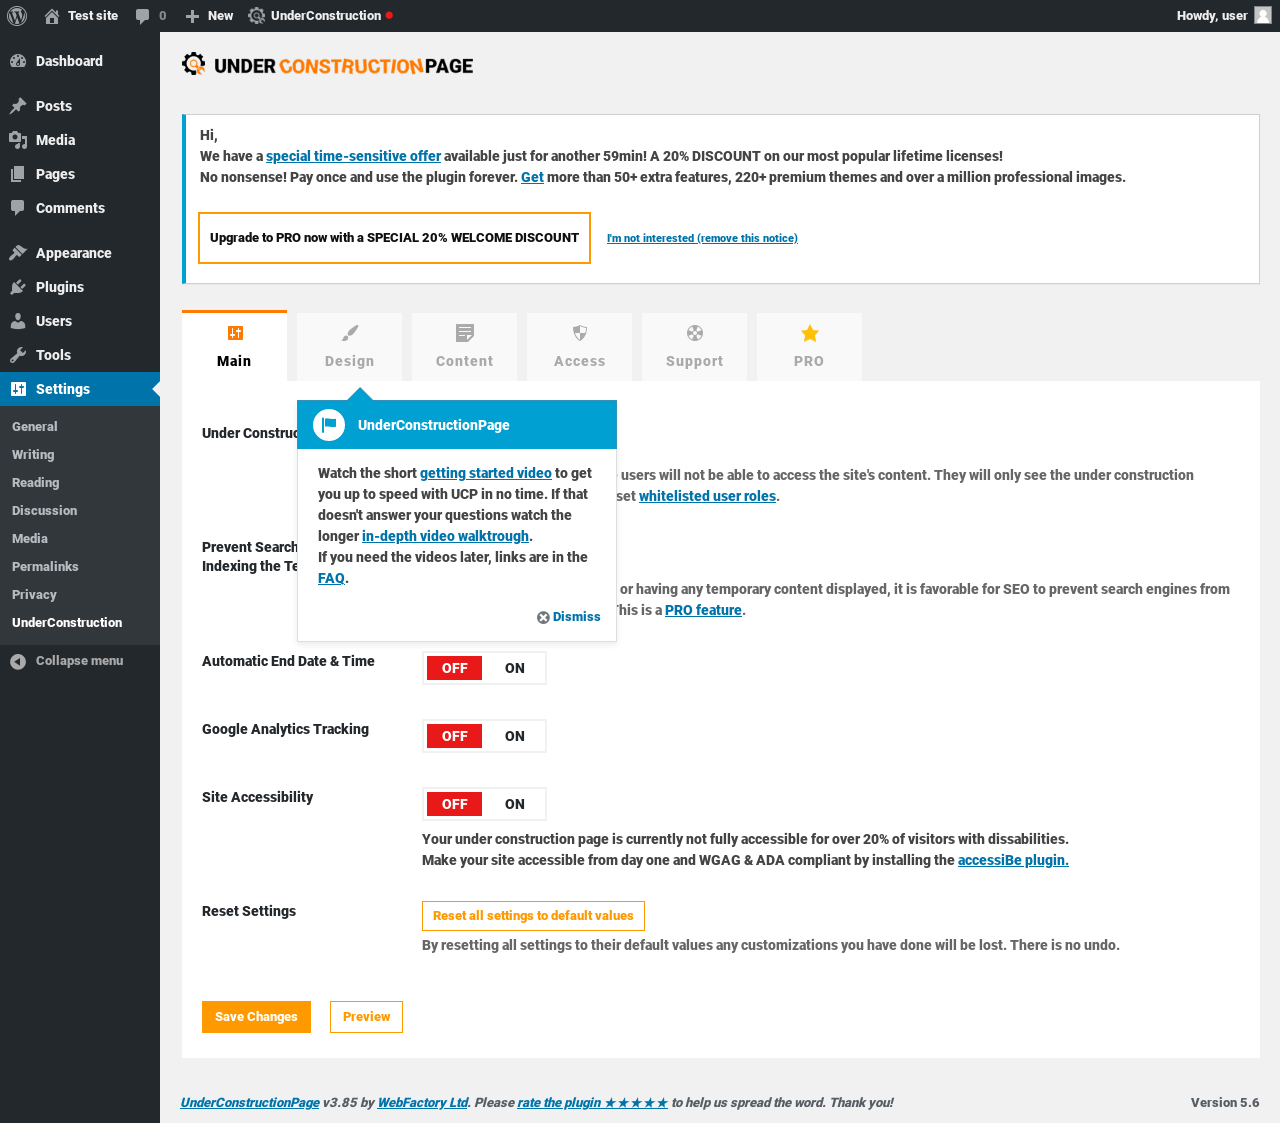Switch to the Access tab
The width and height of the screenshot is (1280, 1123).
pos(579,347)
